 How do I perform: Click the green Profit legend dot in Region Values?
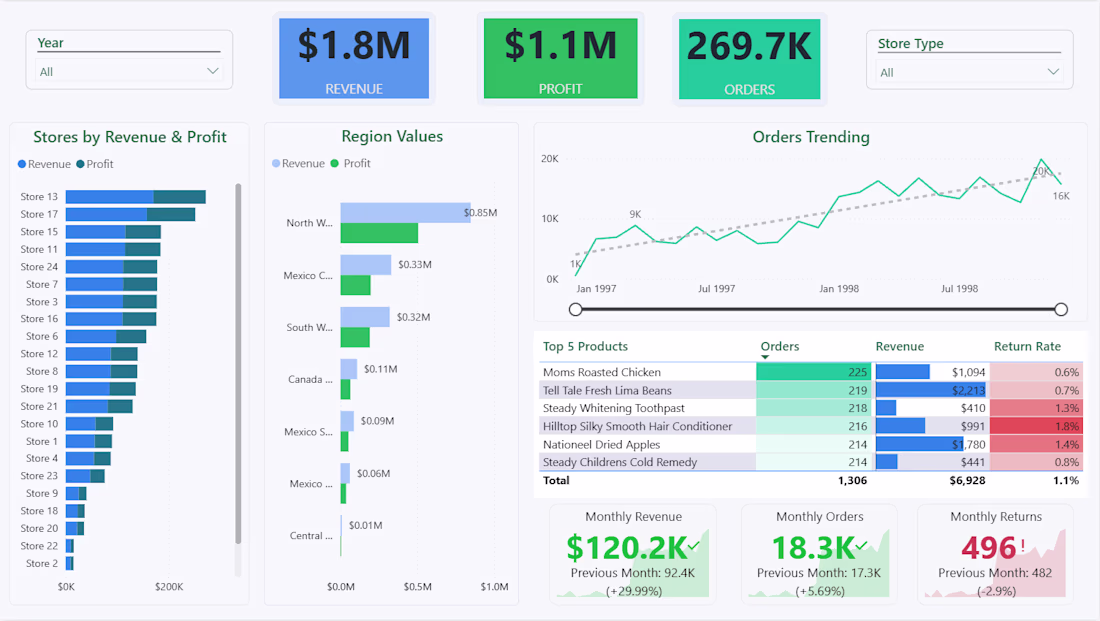(335, 163)
